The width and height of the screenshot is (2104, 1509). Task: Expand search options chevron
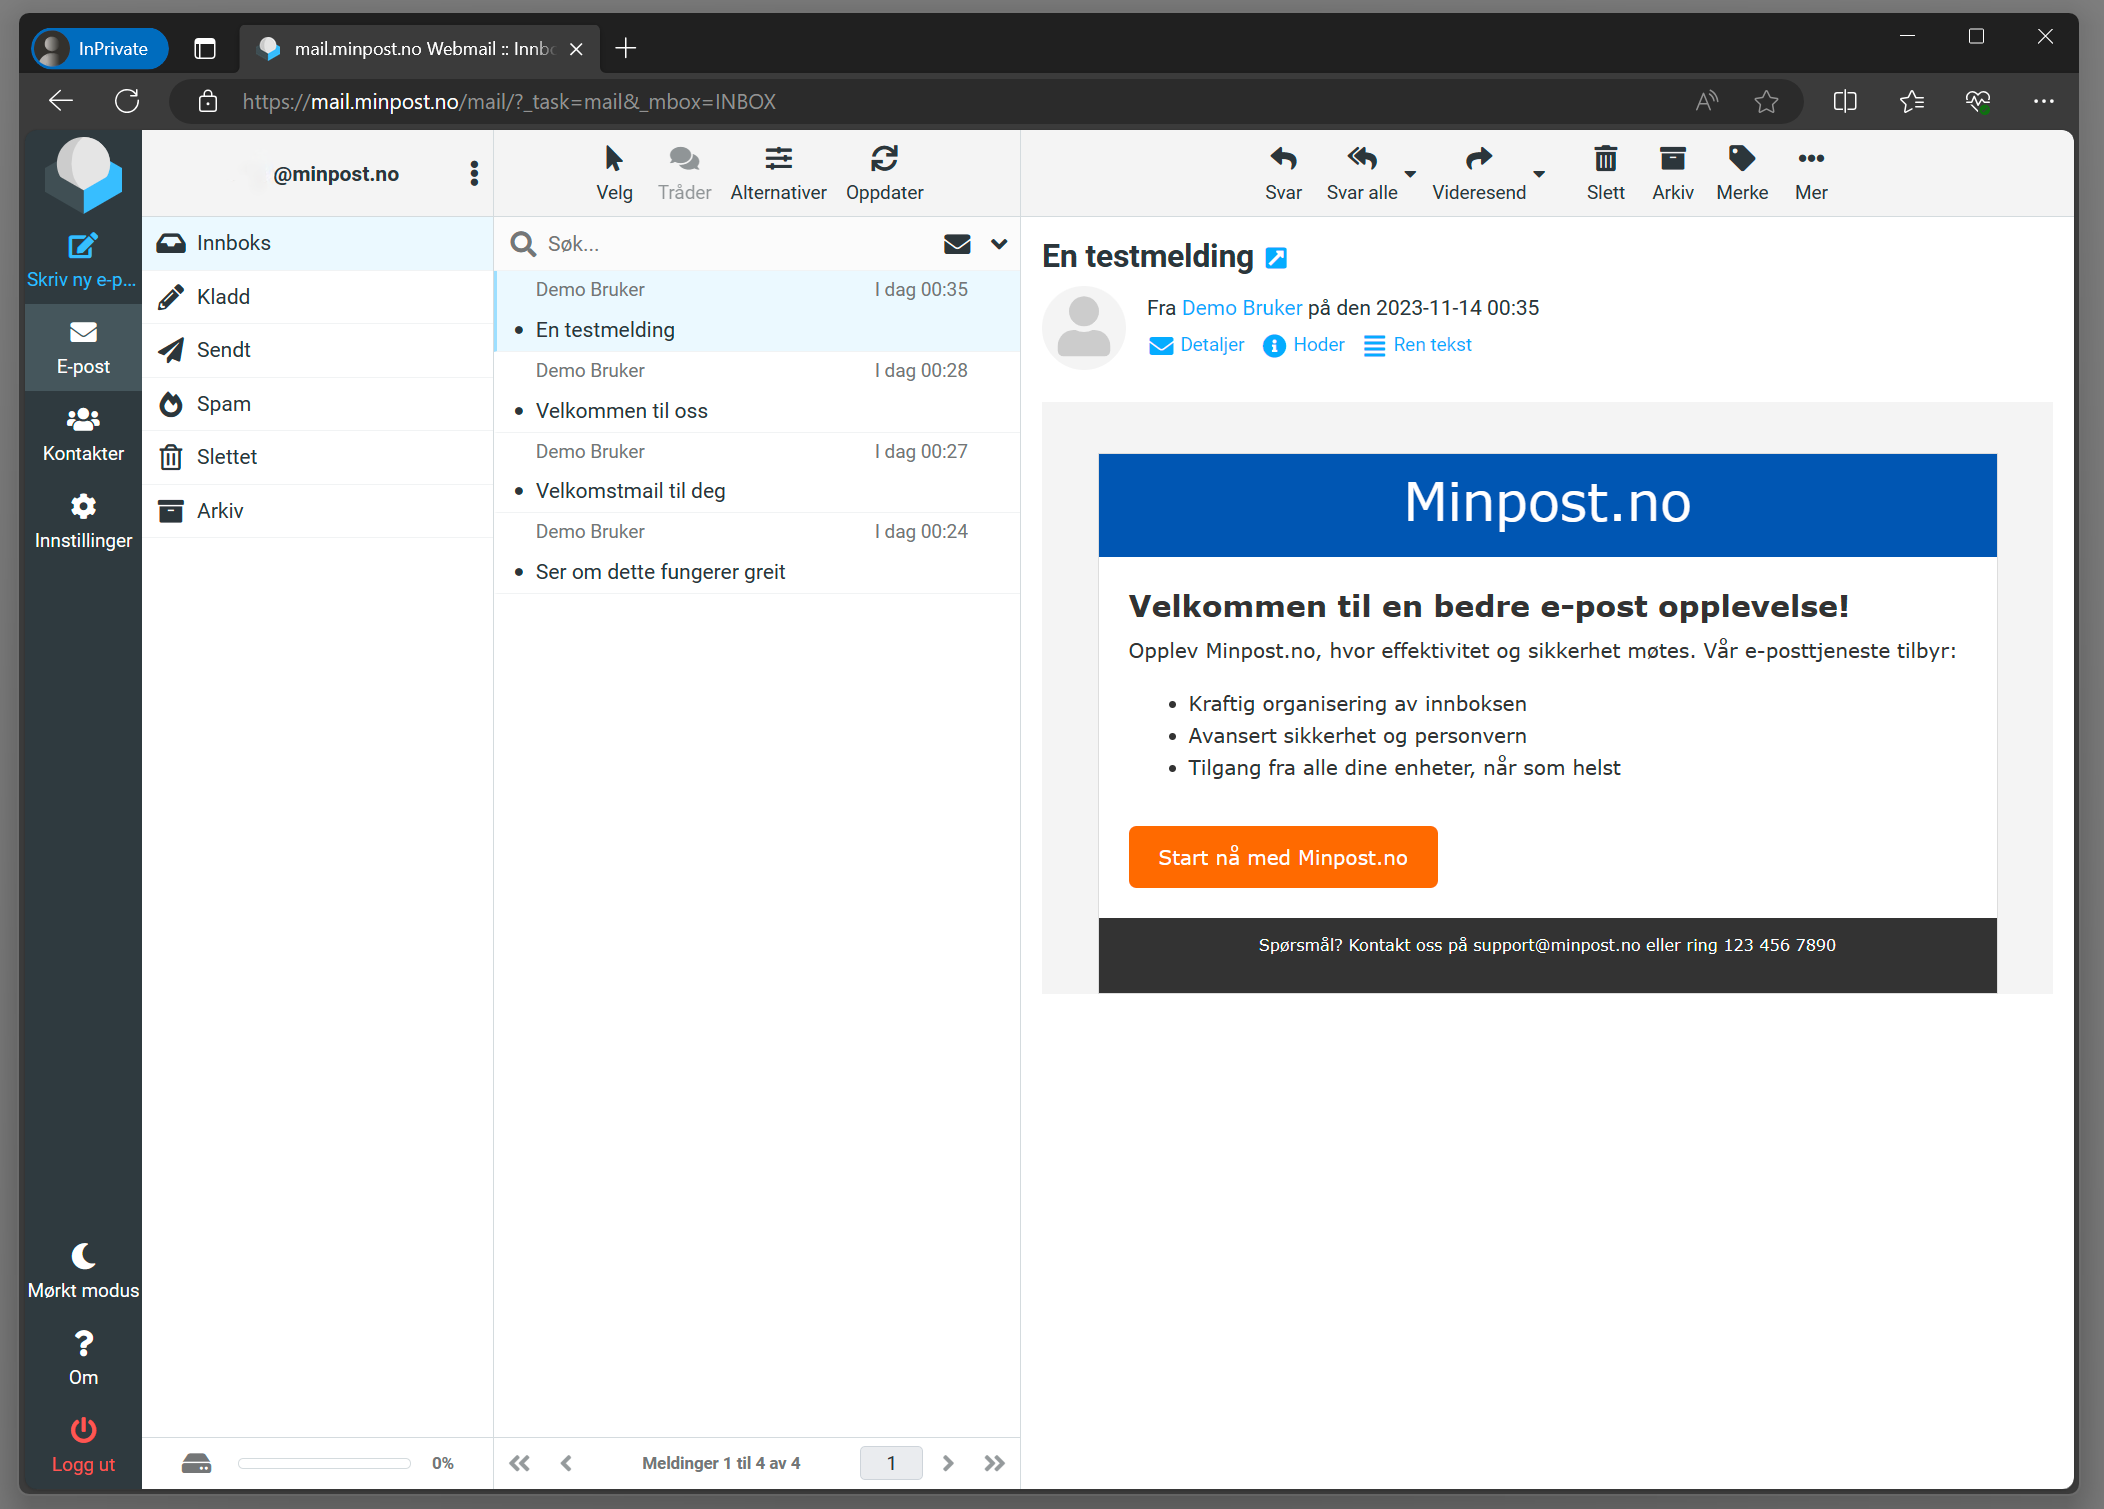pyautogui.click(x=999, y=244)
